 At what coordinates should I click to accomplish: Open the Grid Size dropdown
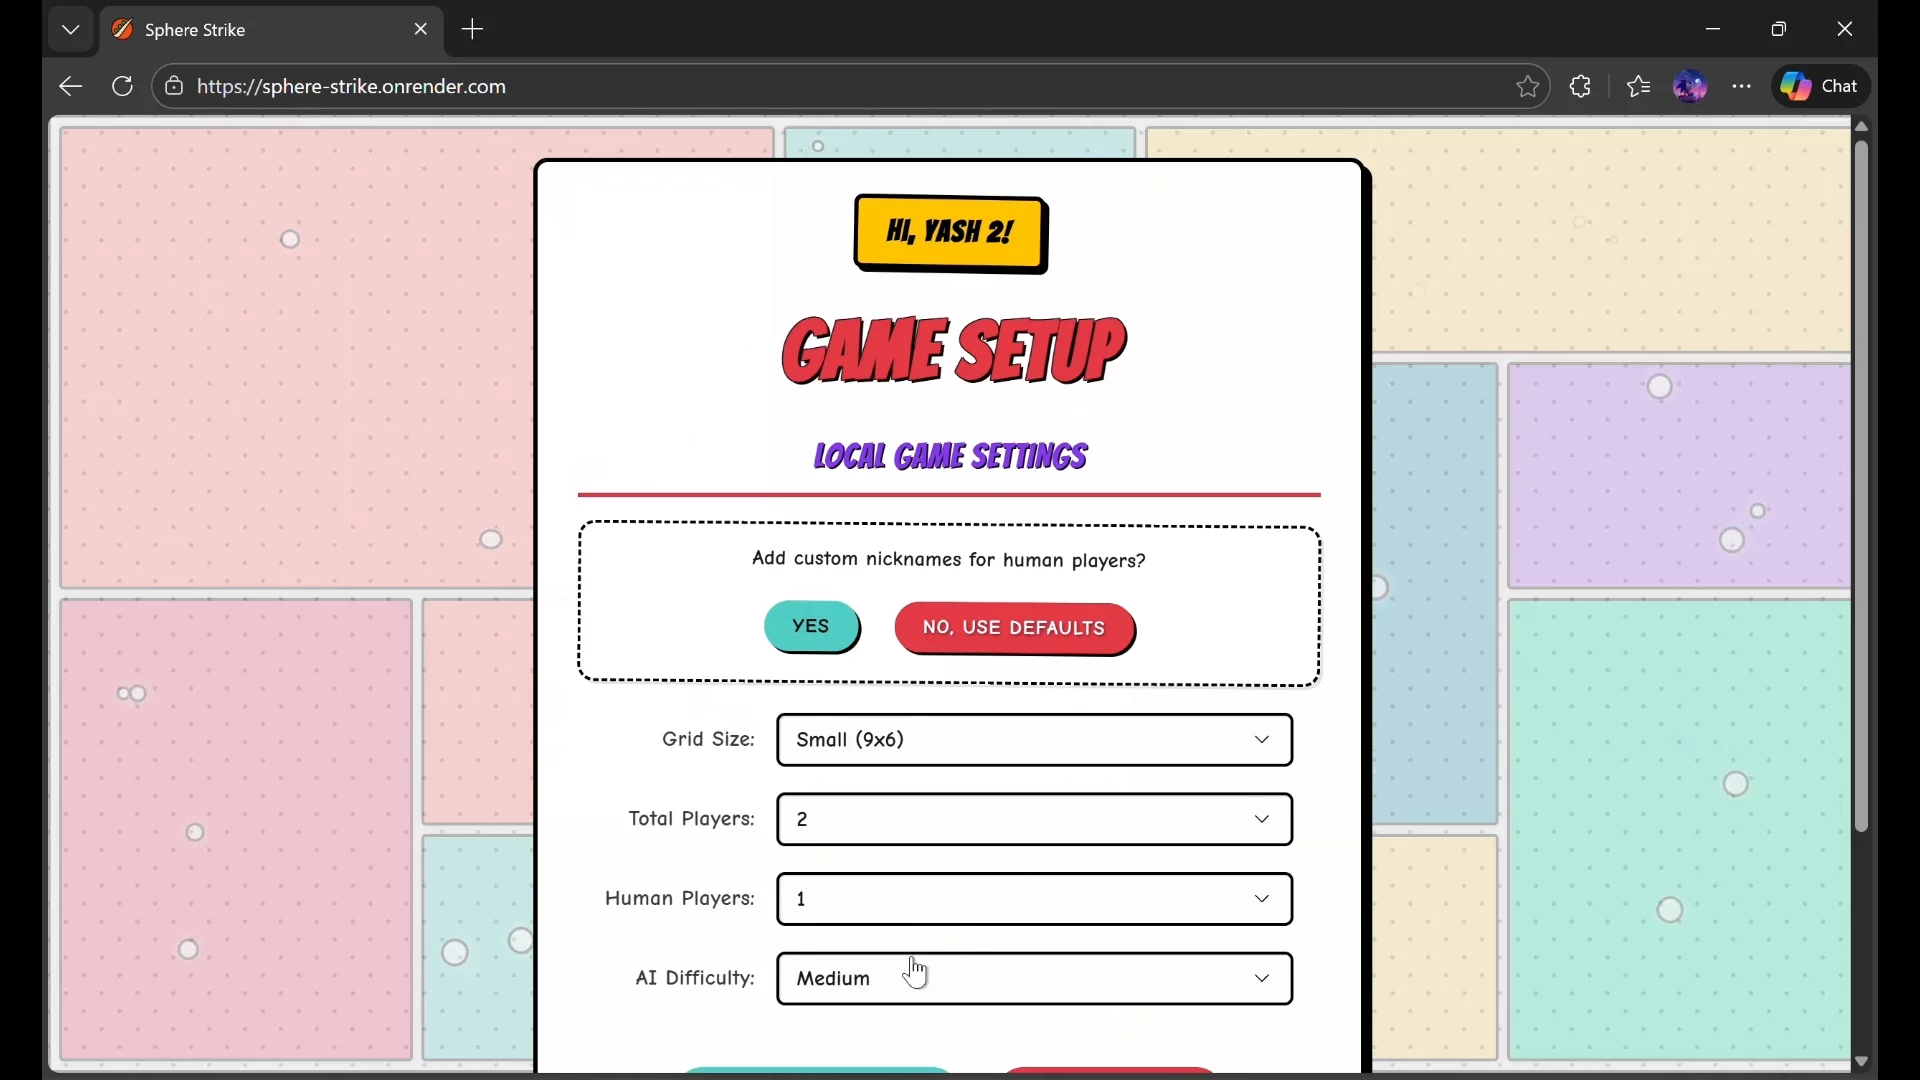pyautogui.click(x=1034, y=741)
